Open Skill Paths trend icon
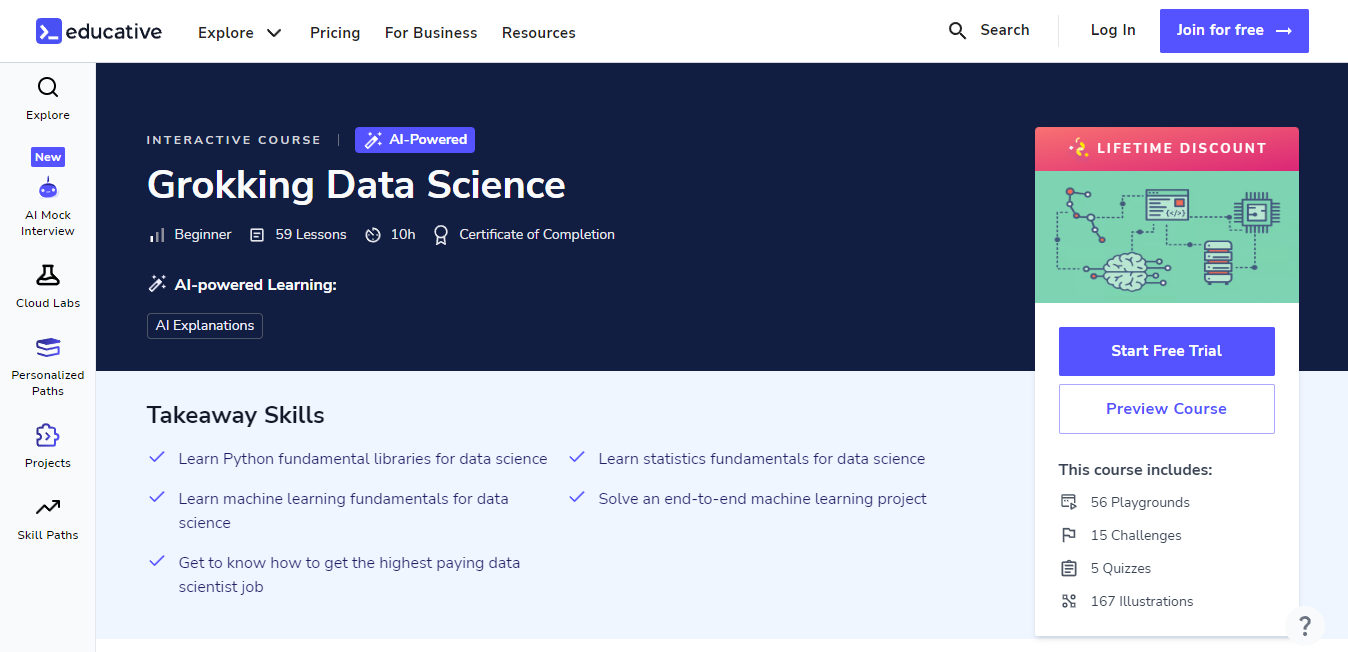Screen dimensions: 1348x652 coord(48,508)
